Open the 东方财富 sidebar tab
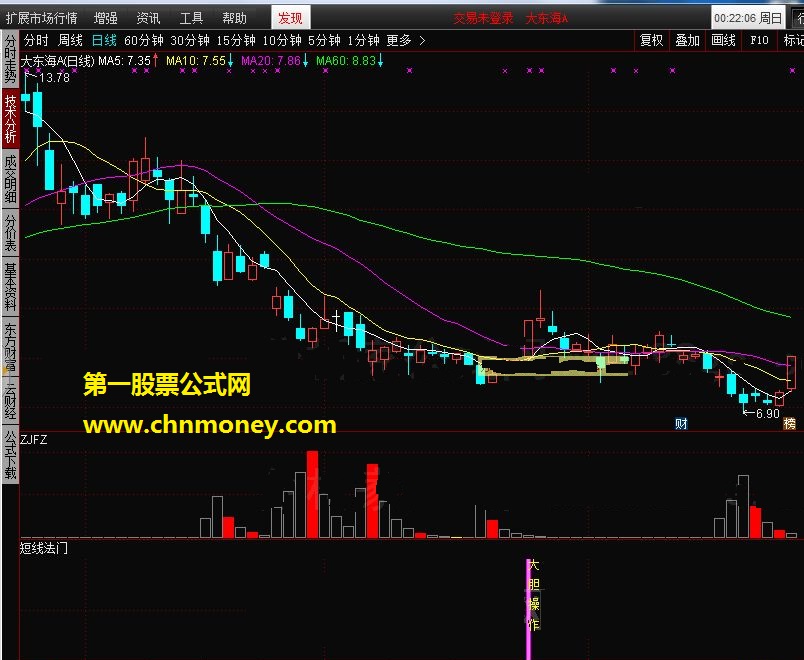 click(10, 347)
